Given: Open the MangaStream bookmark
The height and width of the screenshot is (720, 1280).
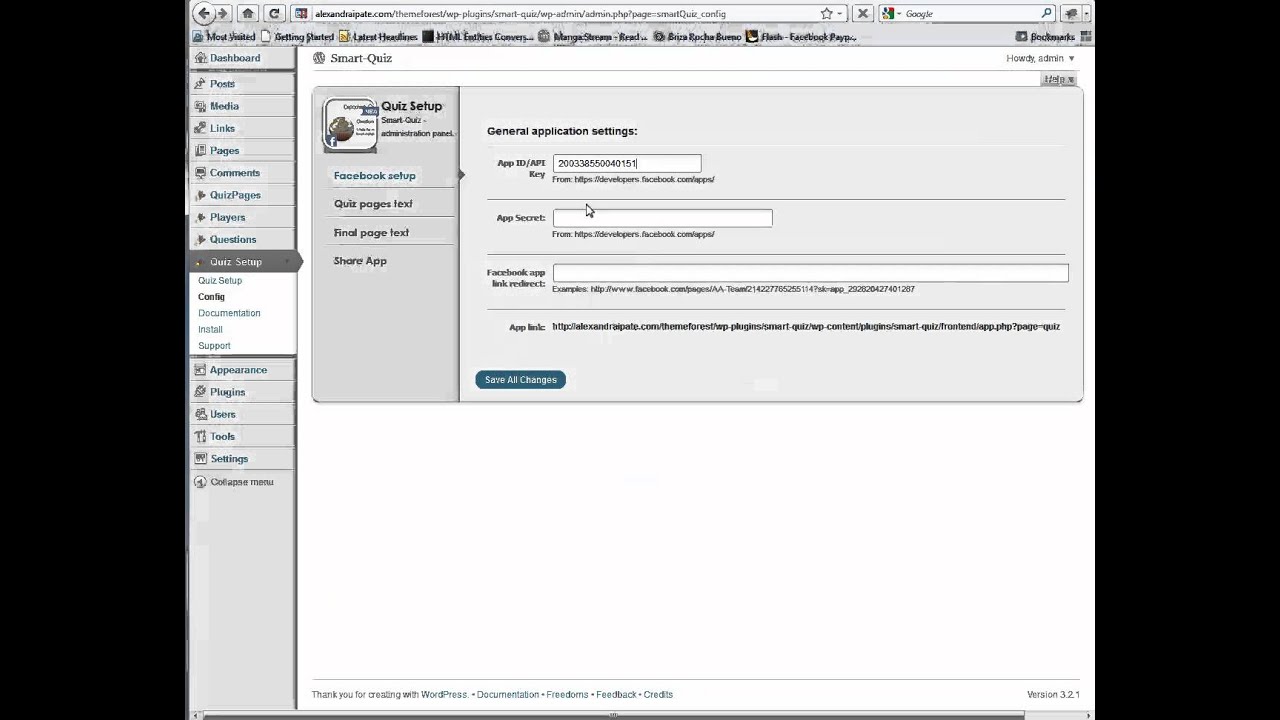Looking at the screenshot, I should tap(593, 37).
